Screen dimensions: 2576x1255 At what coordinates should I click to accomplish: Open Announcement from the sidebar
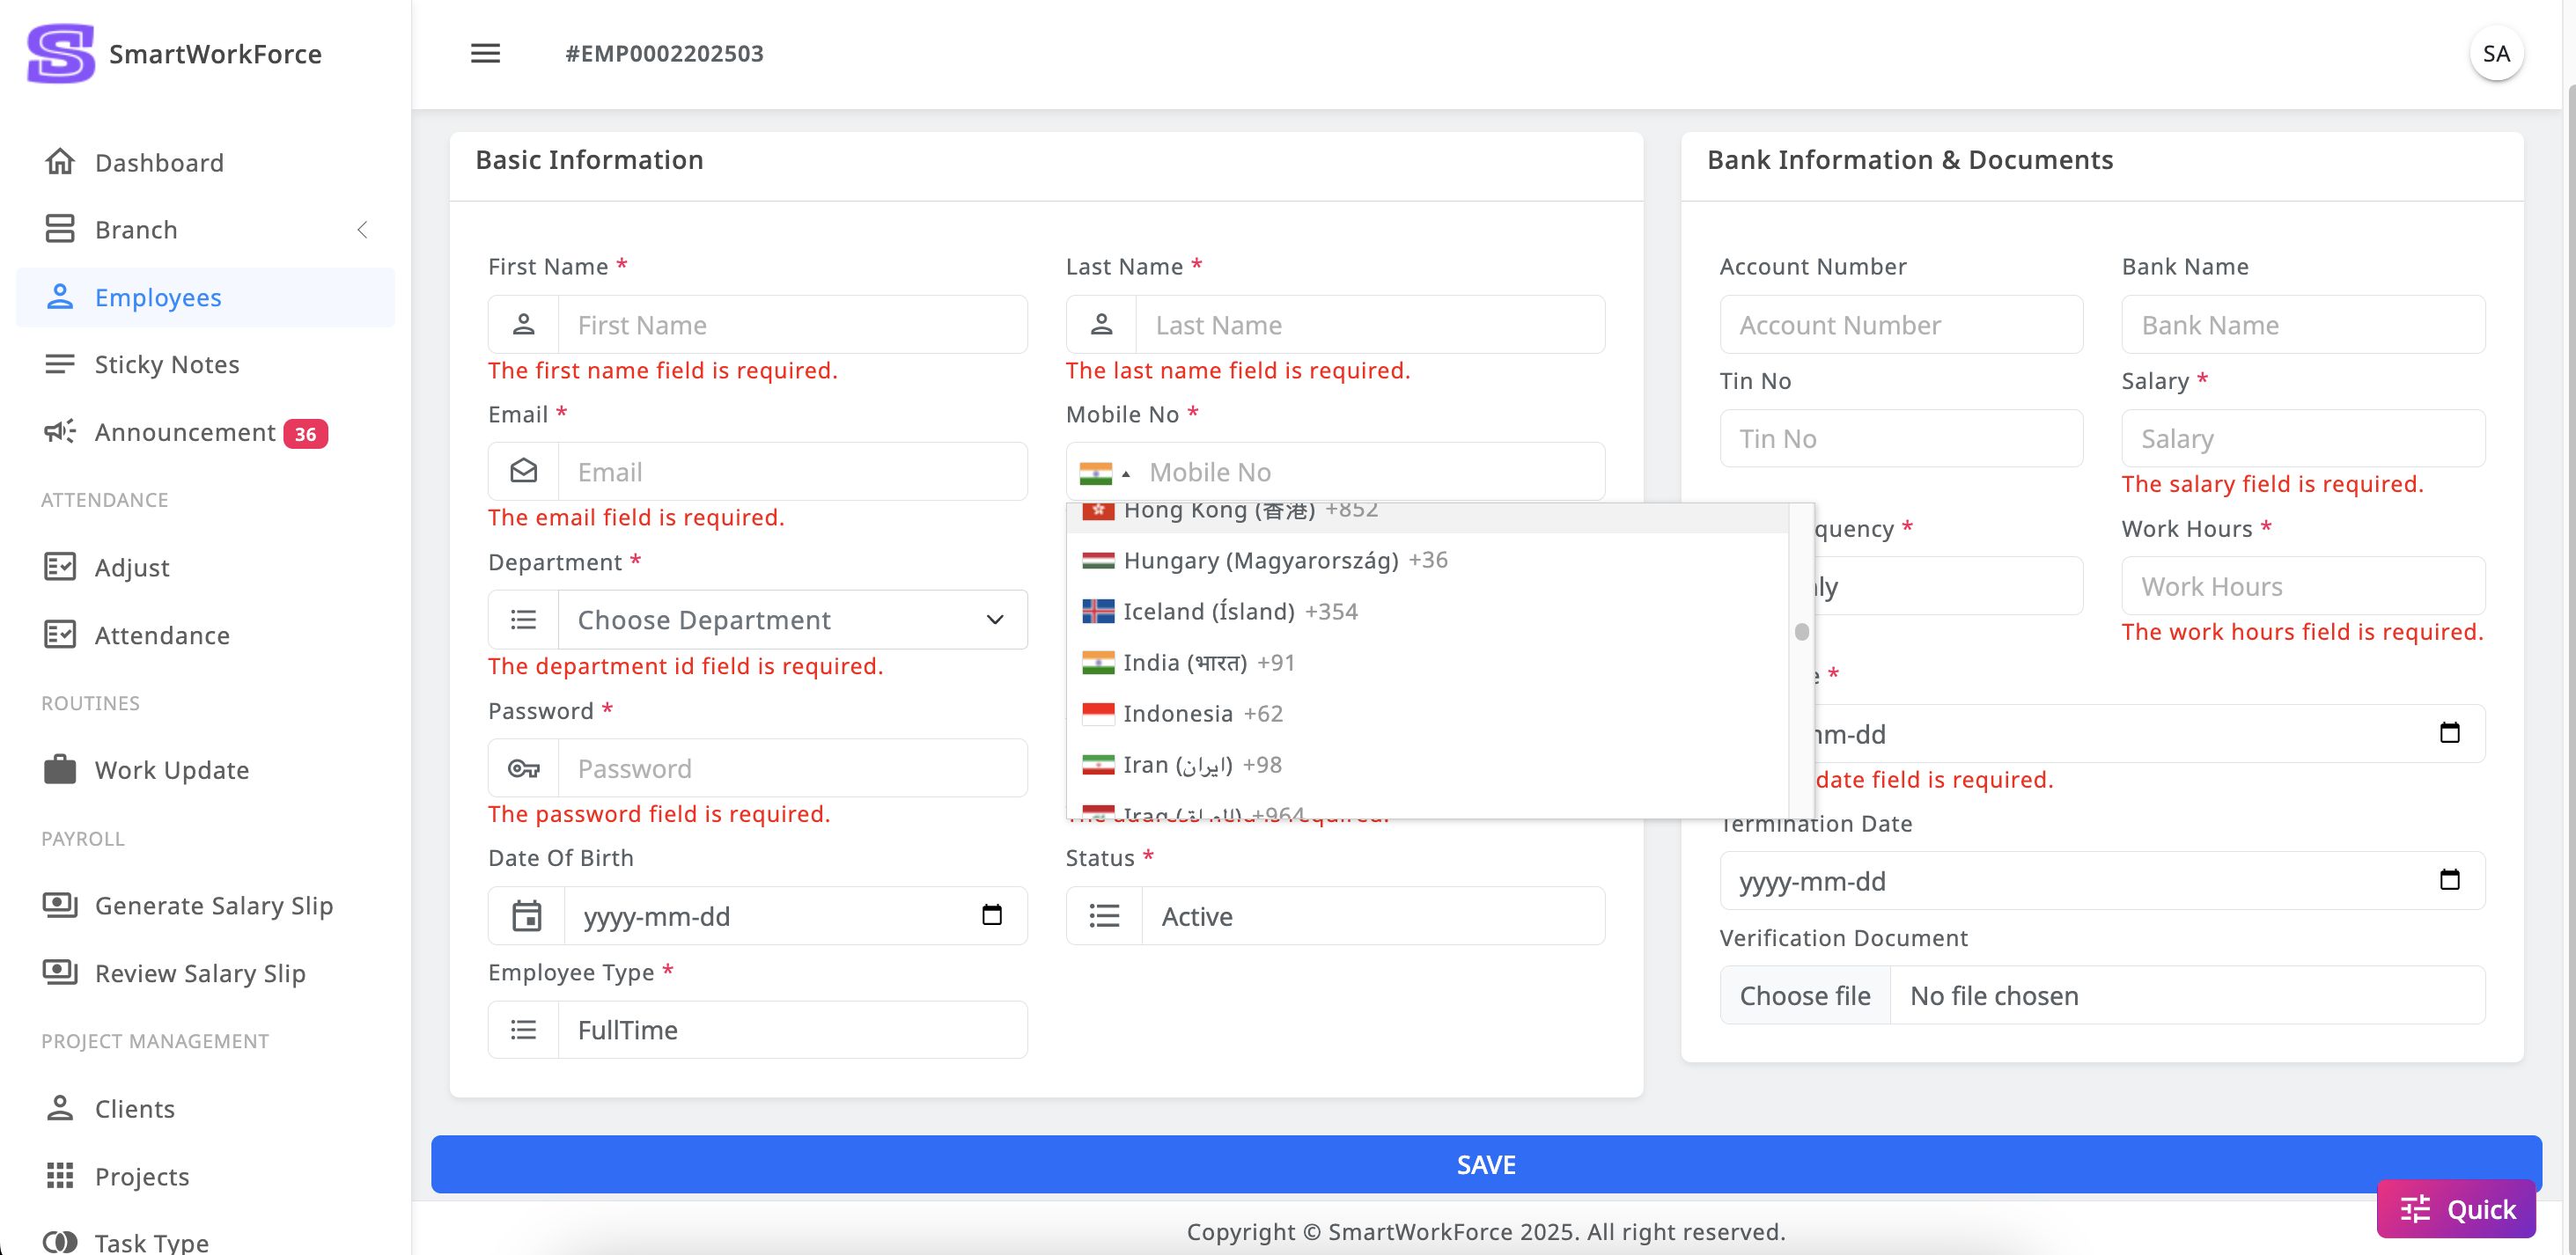coord(185,432)
